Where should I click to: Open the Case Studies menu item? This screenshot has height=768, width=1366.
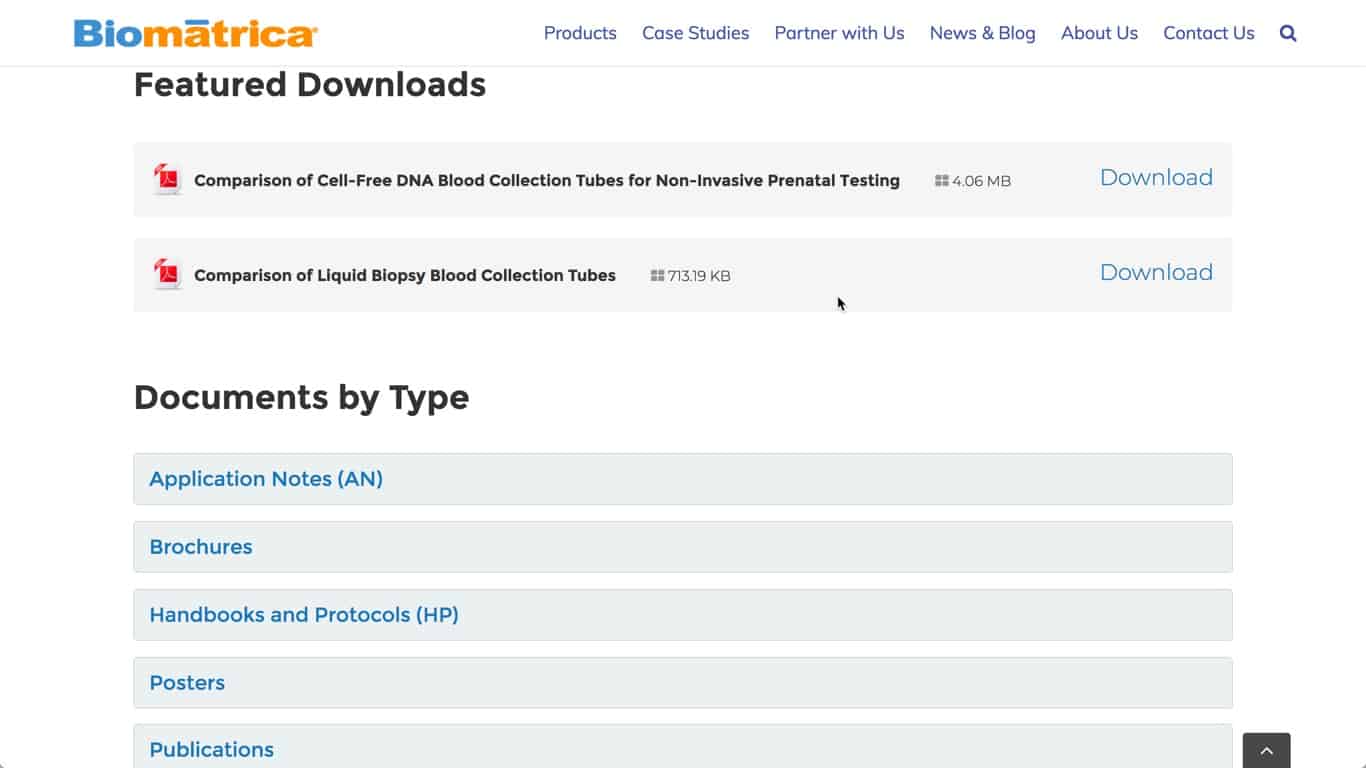[x=695, y=33]
